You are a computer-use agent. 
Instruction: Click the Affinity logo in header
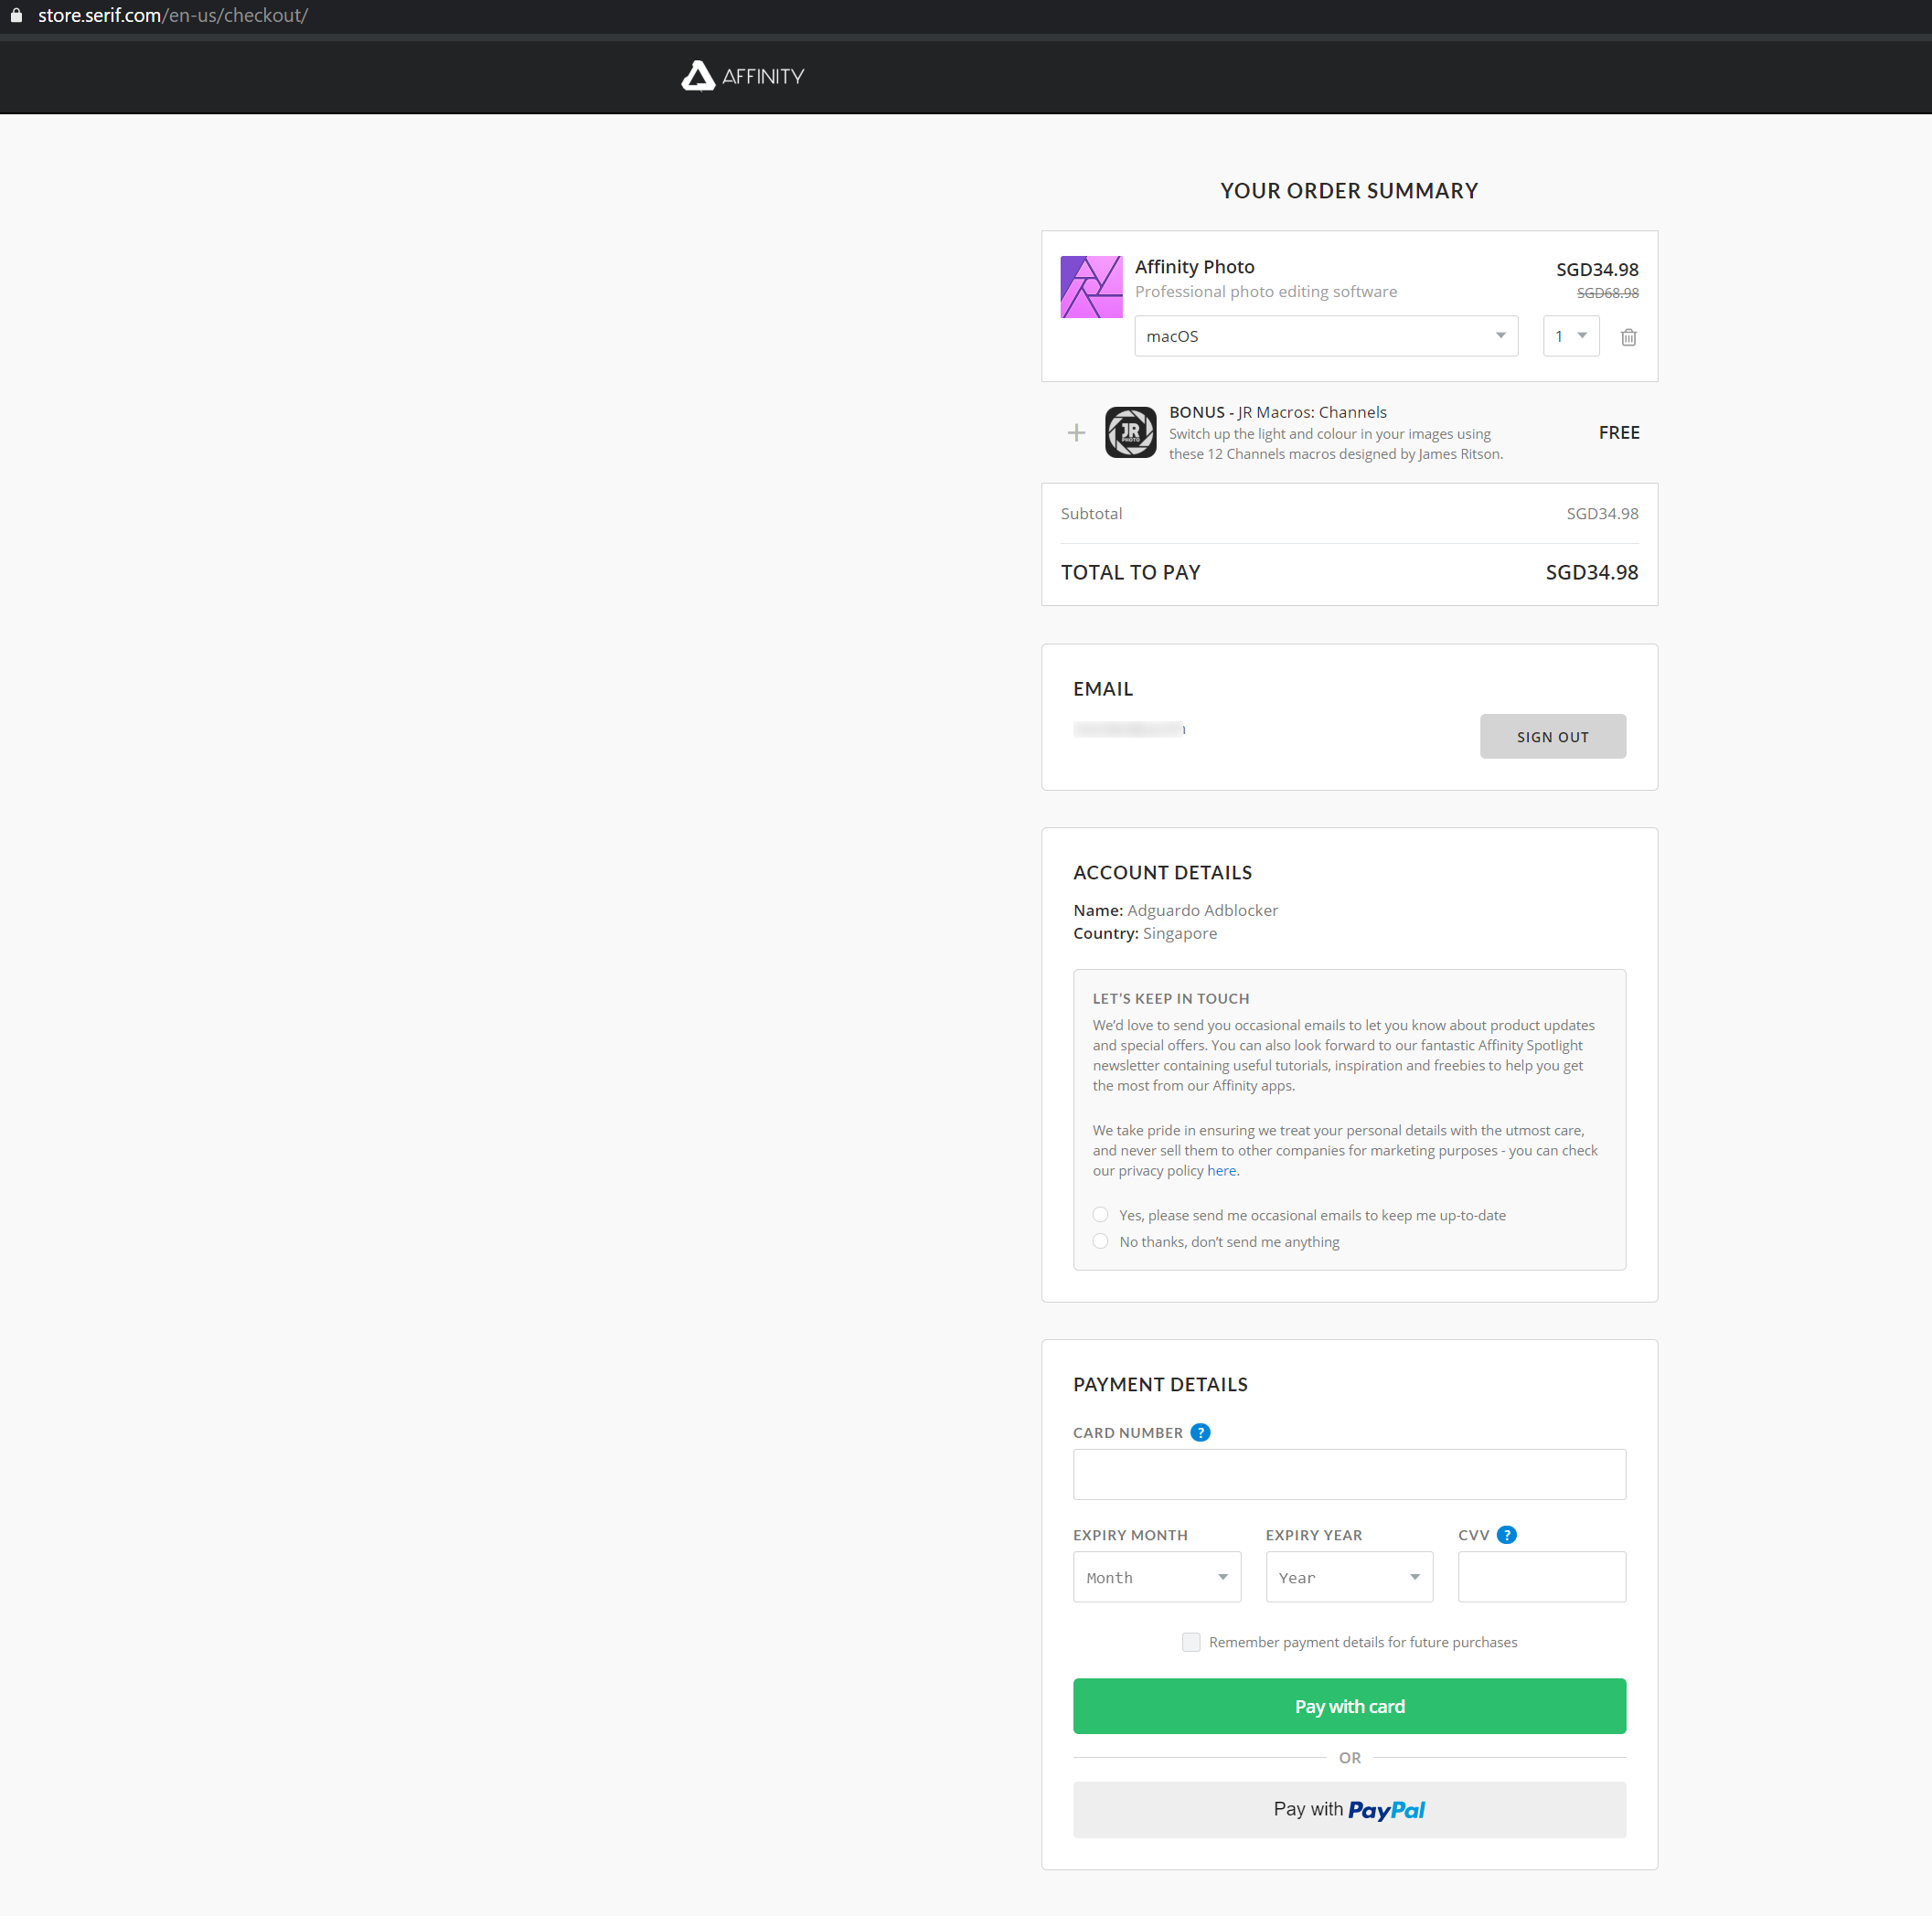pos(742,76)
